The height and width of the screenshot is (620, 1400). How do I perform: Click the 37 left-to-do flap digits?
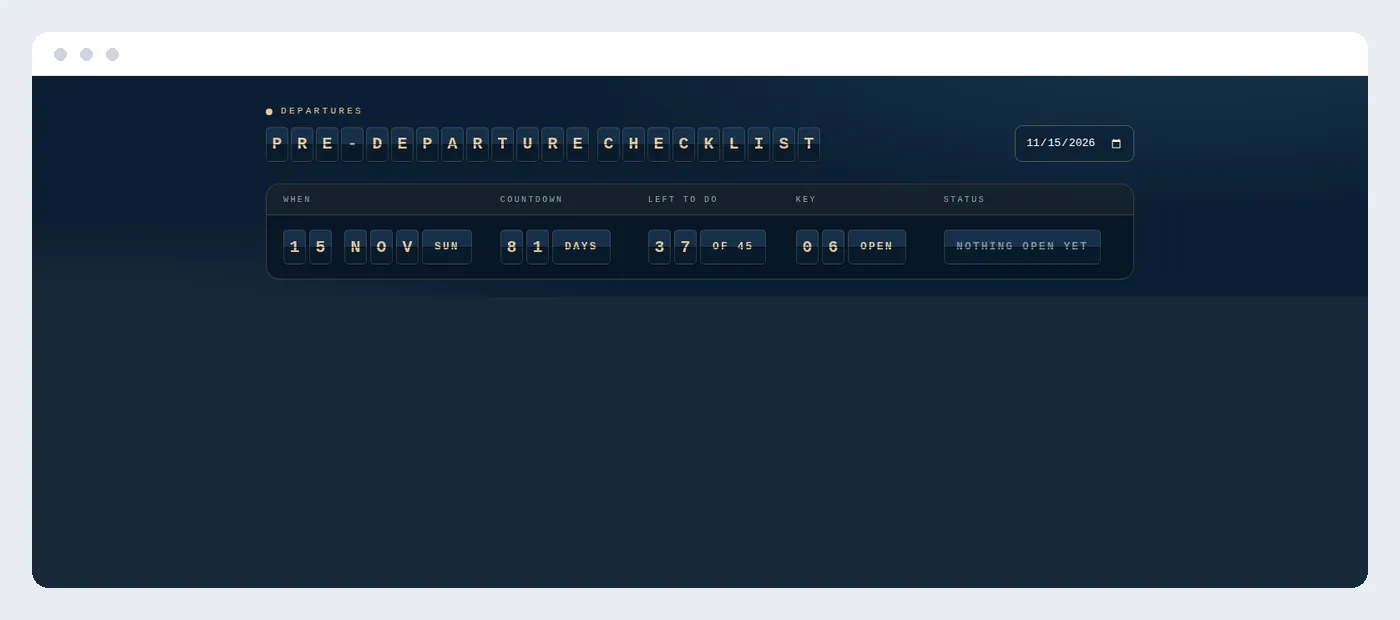(x=672, y=247)
